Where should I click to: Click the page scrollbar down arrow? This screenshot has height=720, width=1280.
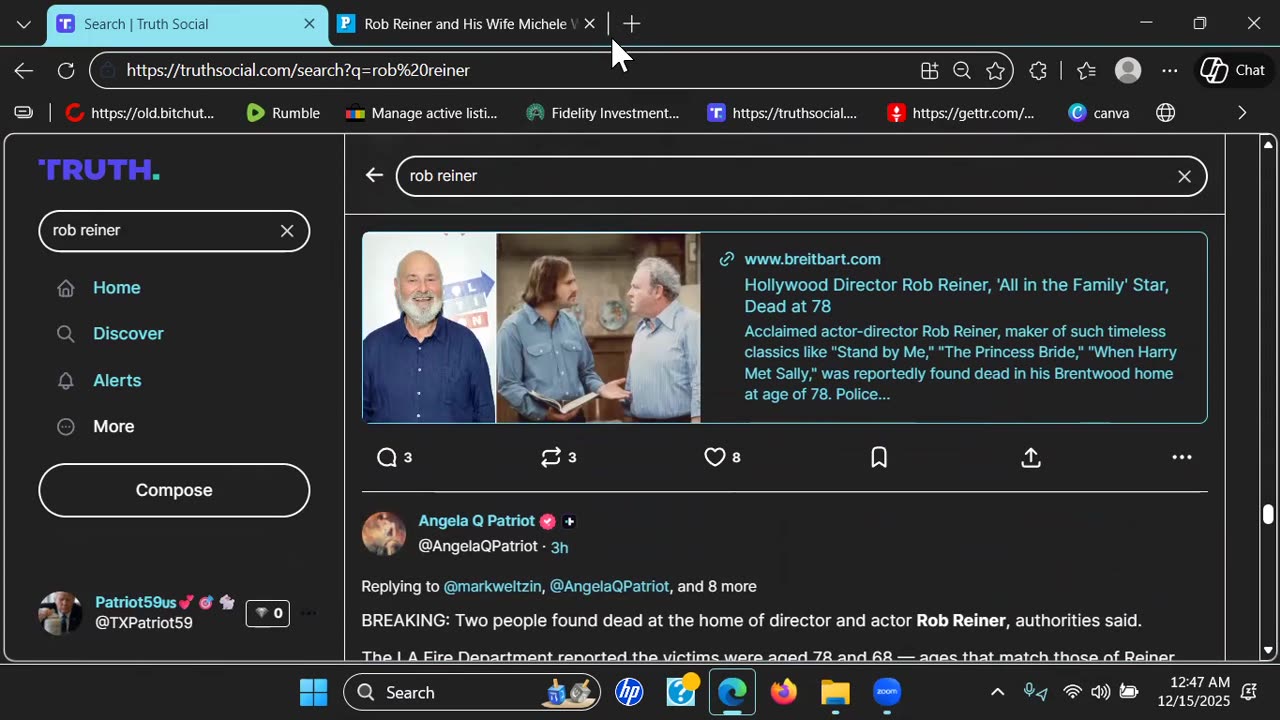pyautogui.click(x=1268, y=650)
